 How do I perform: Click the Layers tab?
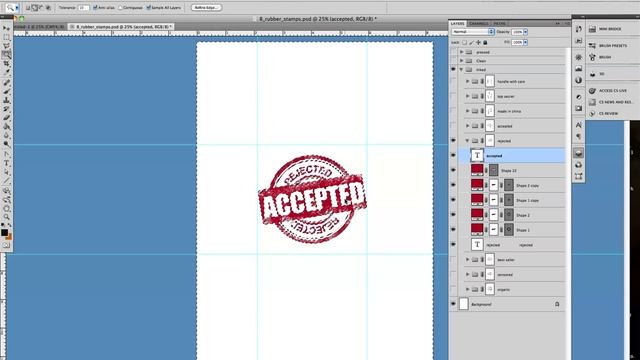point(458,24)
